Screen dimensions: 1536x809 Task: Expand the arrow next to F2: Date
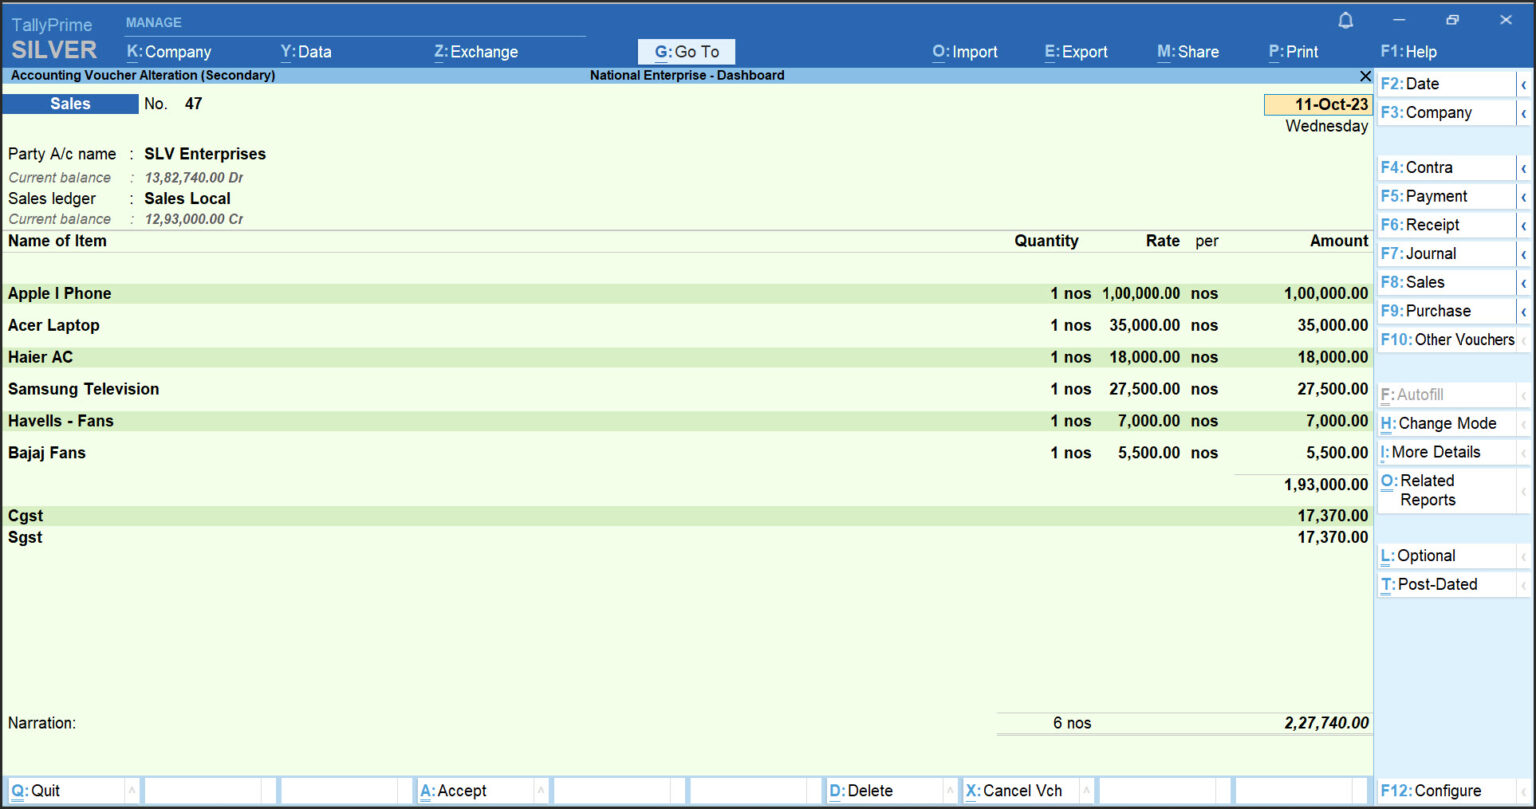pos(1523,85)
